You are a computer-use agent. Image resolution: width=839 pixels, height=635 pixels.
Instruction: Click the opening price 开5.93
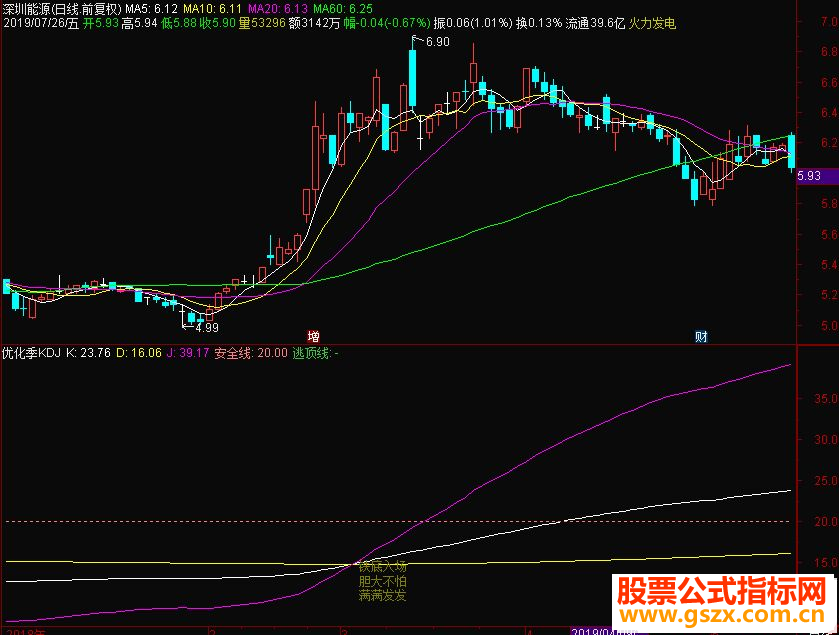pos(101,23)
